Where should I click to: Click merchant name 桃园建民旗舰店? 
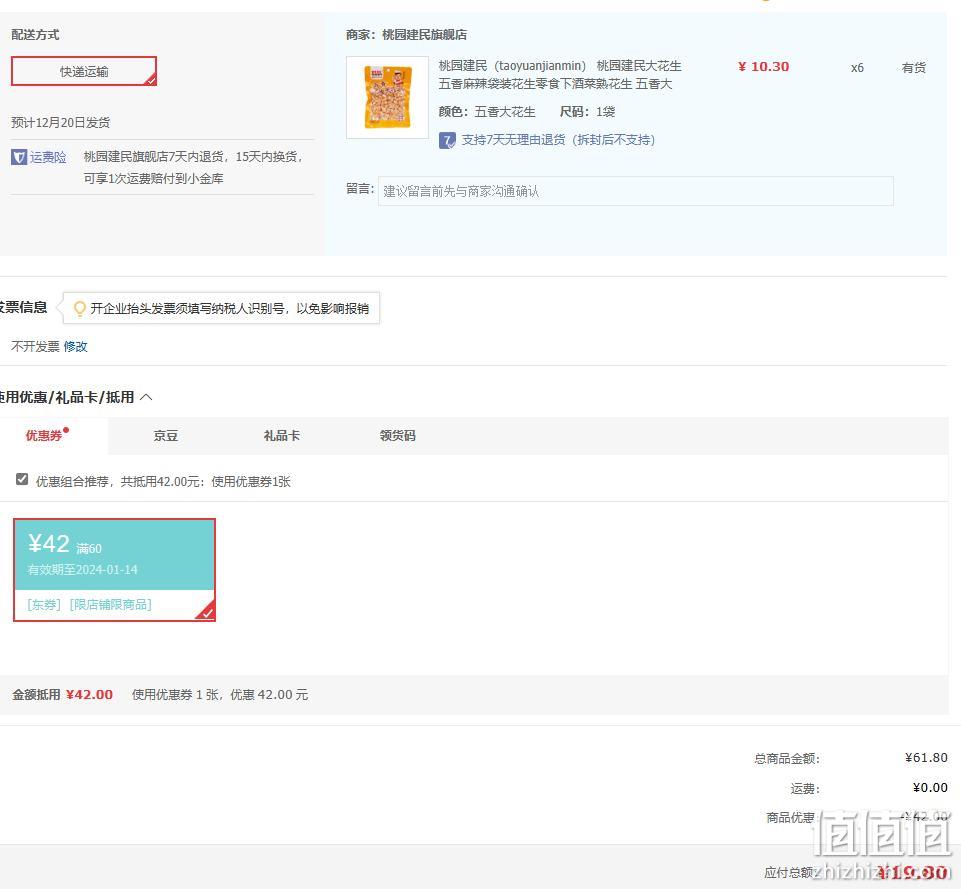pyautogui.click(x=424, y=34)
